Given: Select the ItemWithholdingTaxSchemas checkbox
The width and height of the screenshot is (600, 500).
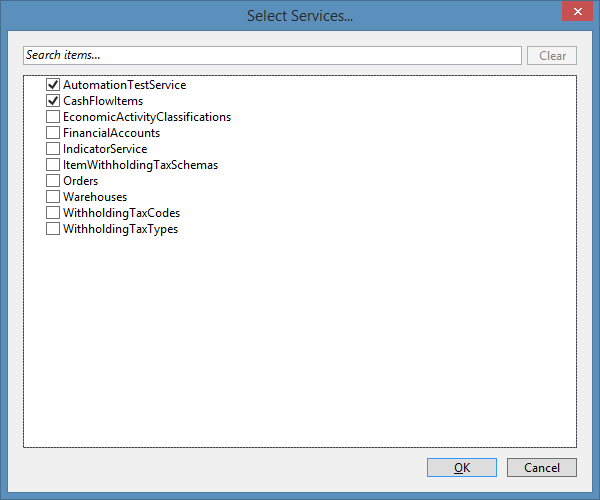Looking at the screenshot, I should pyautogui.click(x=53, y=164).
